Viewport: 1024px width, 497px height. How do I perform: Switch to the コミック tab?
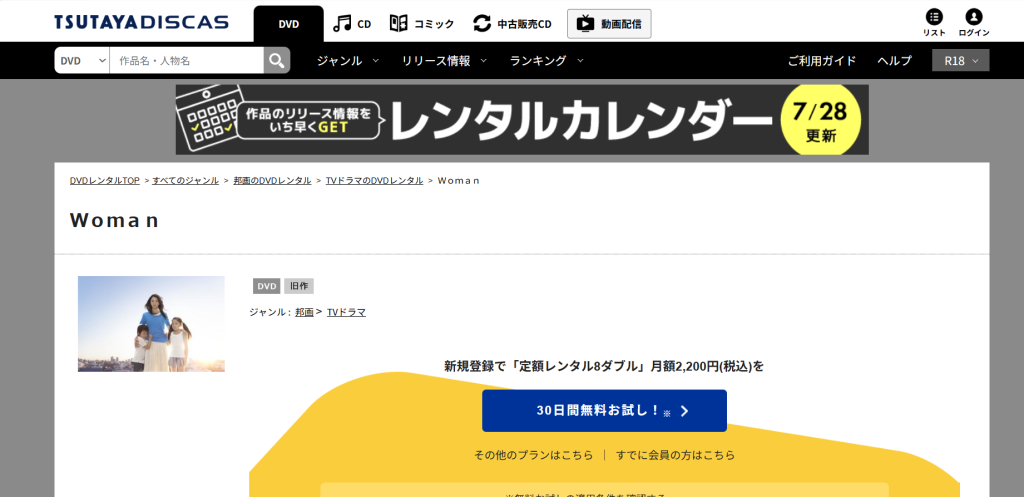point(422,24)
